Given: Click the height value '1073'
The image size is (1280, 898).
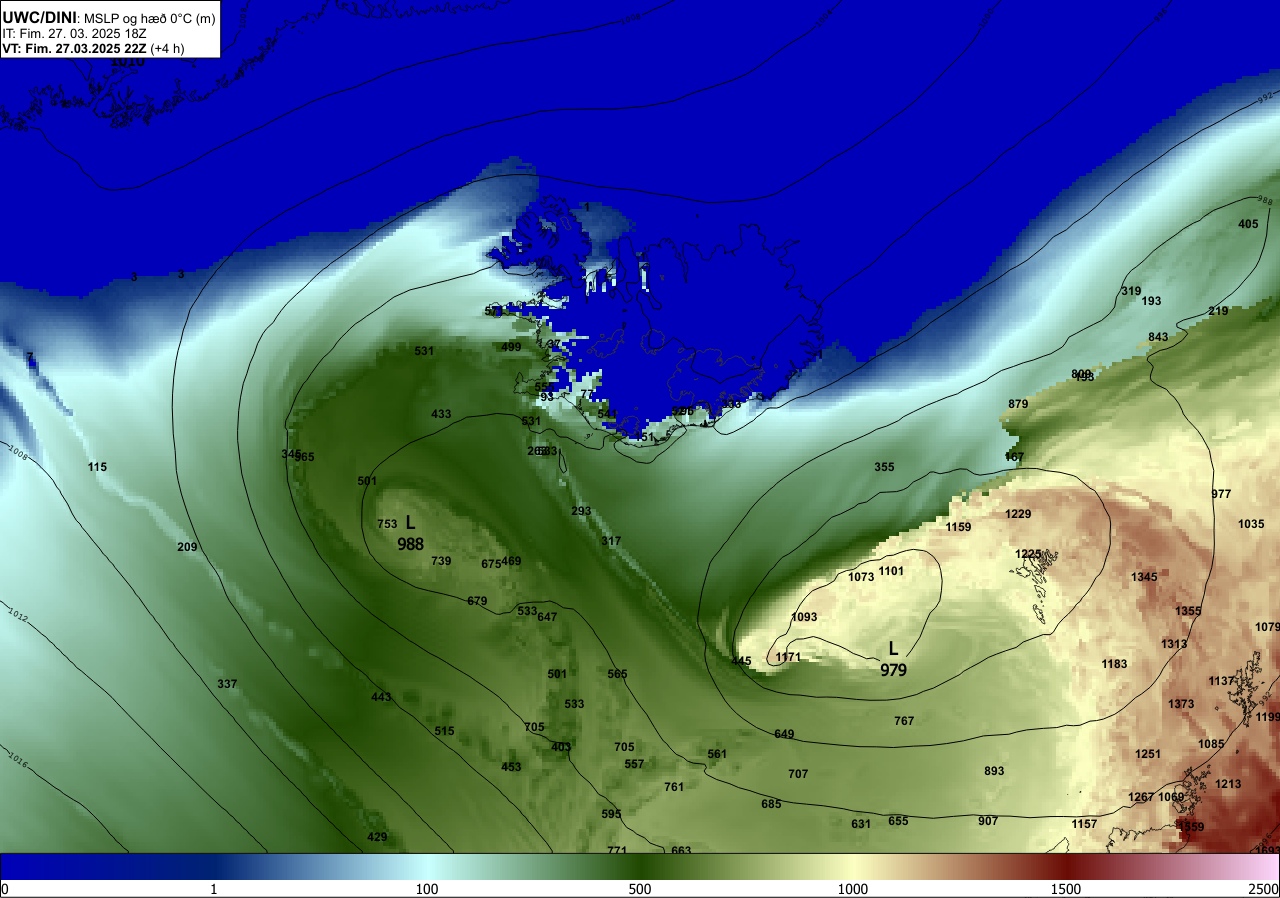Looking at the screenshot, I should coord(861,577).
